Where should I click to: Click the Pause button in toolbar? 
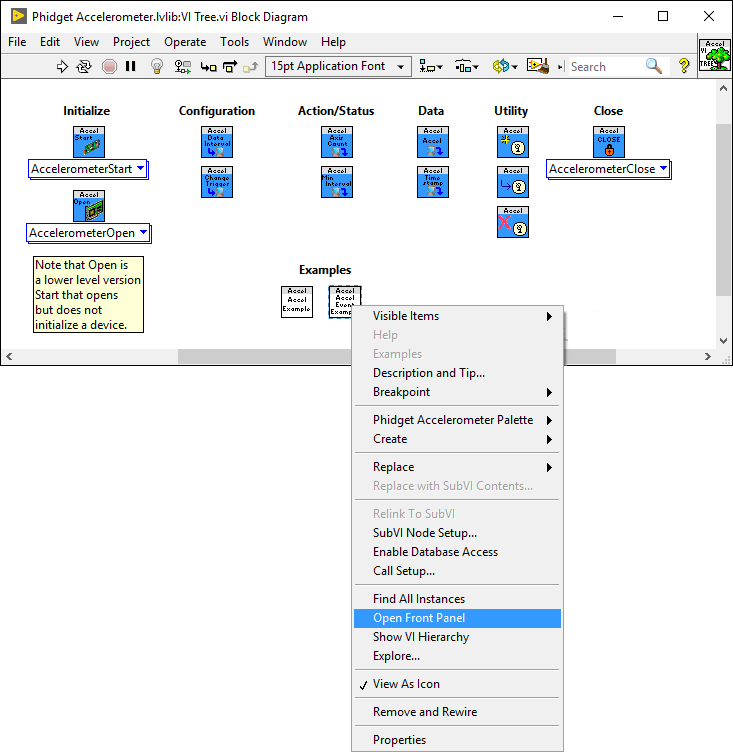(130, 66)
